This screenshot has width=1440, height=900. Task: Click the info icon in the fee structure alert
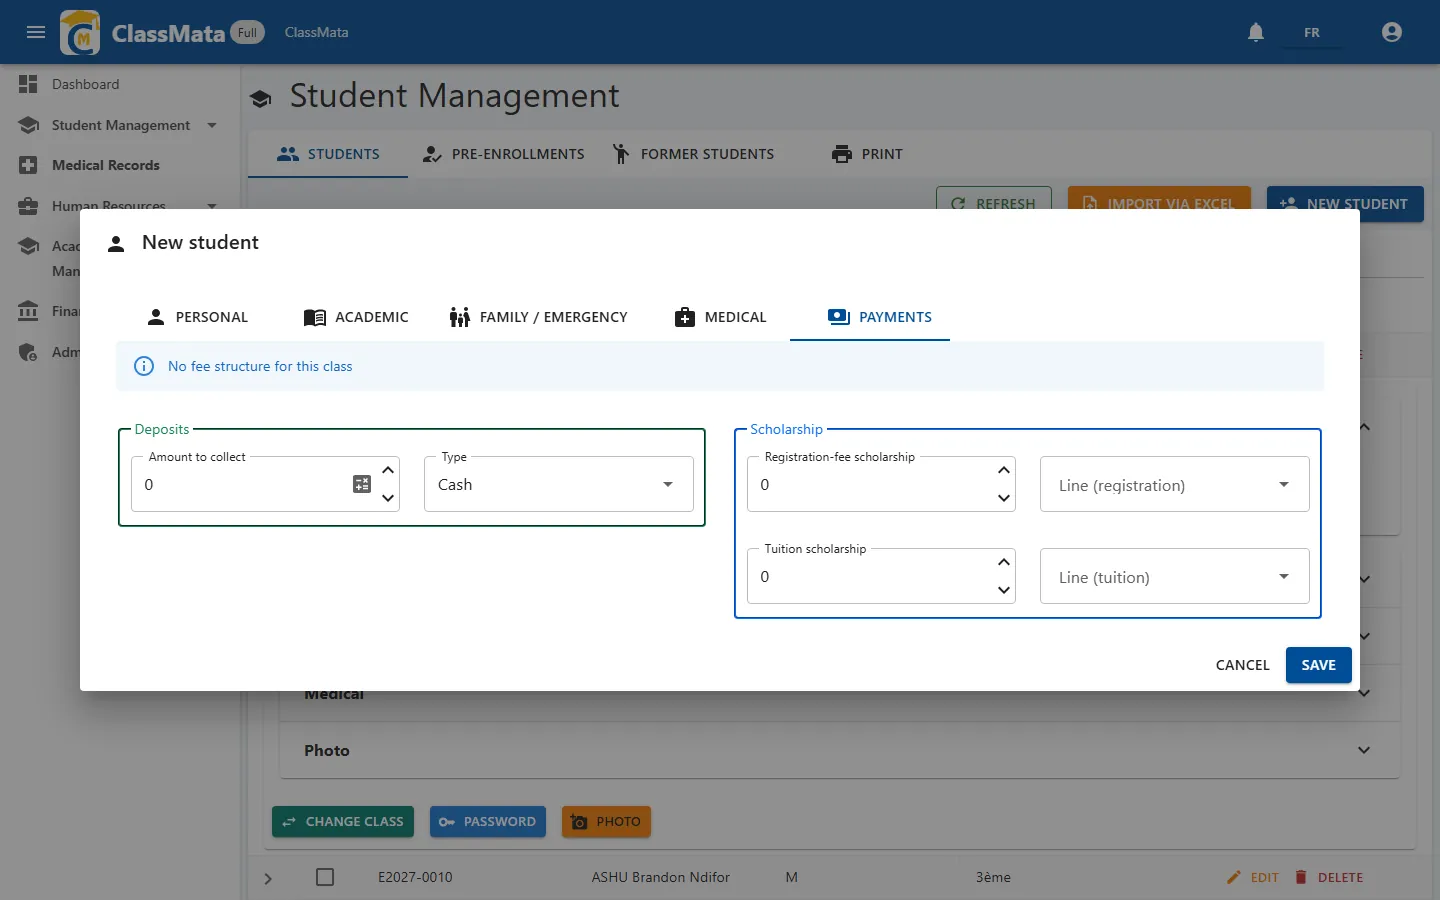click(x=144, y=366)
